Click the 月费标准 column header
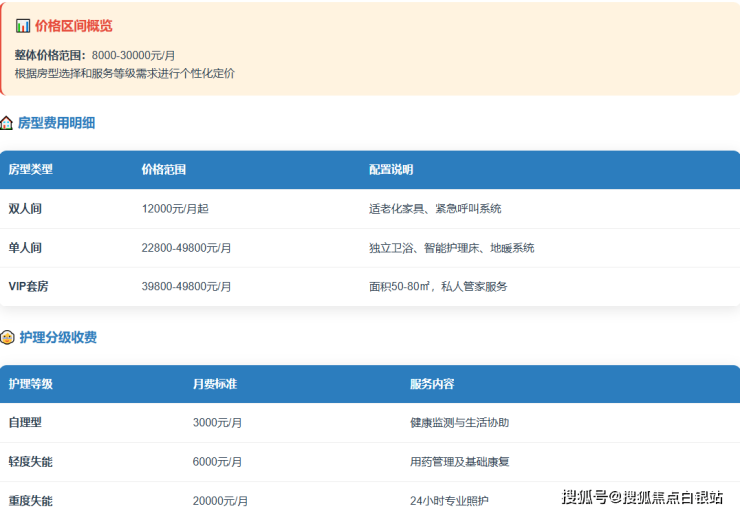Image resolution: width=740 pixels, height=513 pixels. click(x=215, y=384)
